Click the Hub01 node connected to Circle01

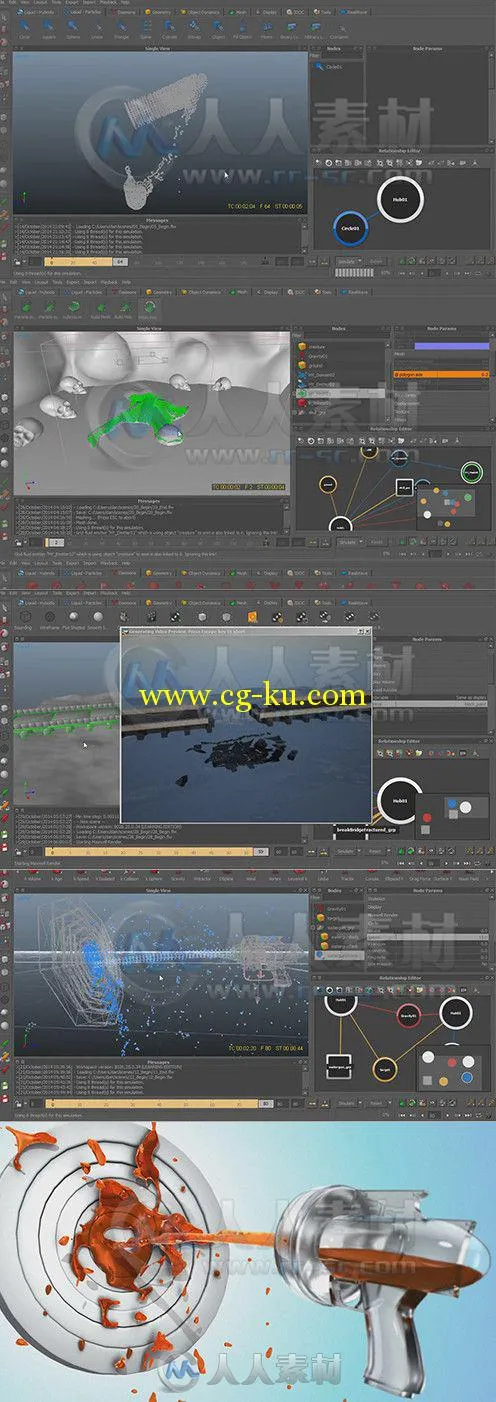[401, 201]
